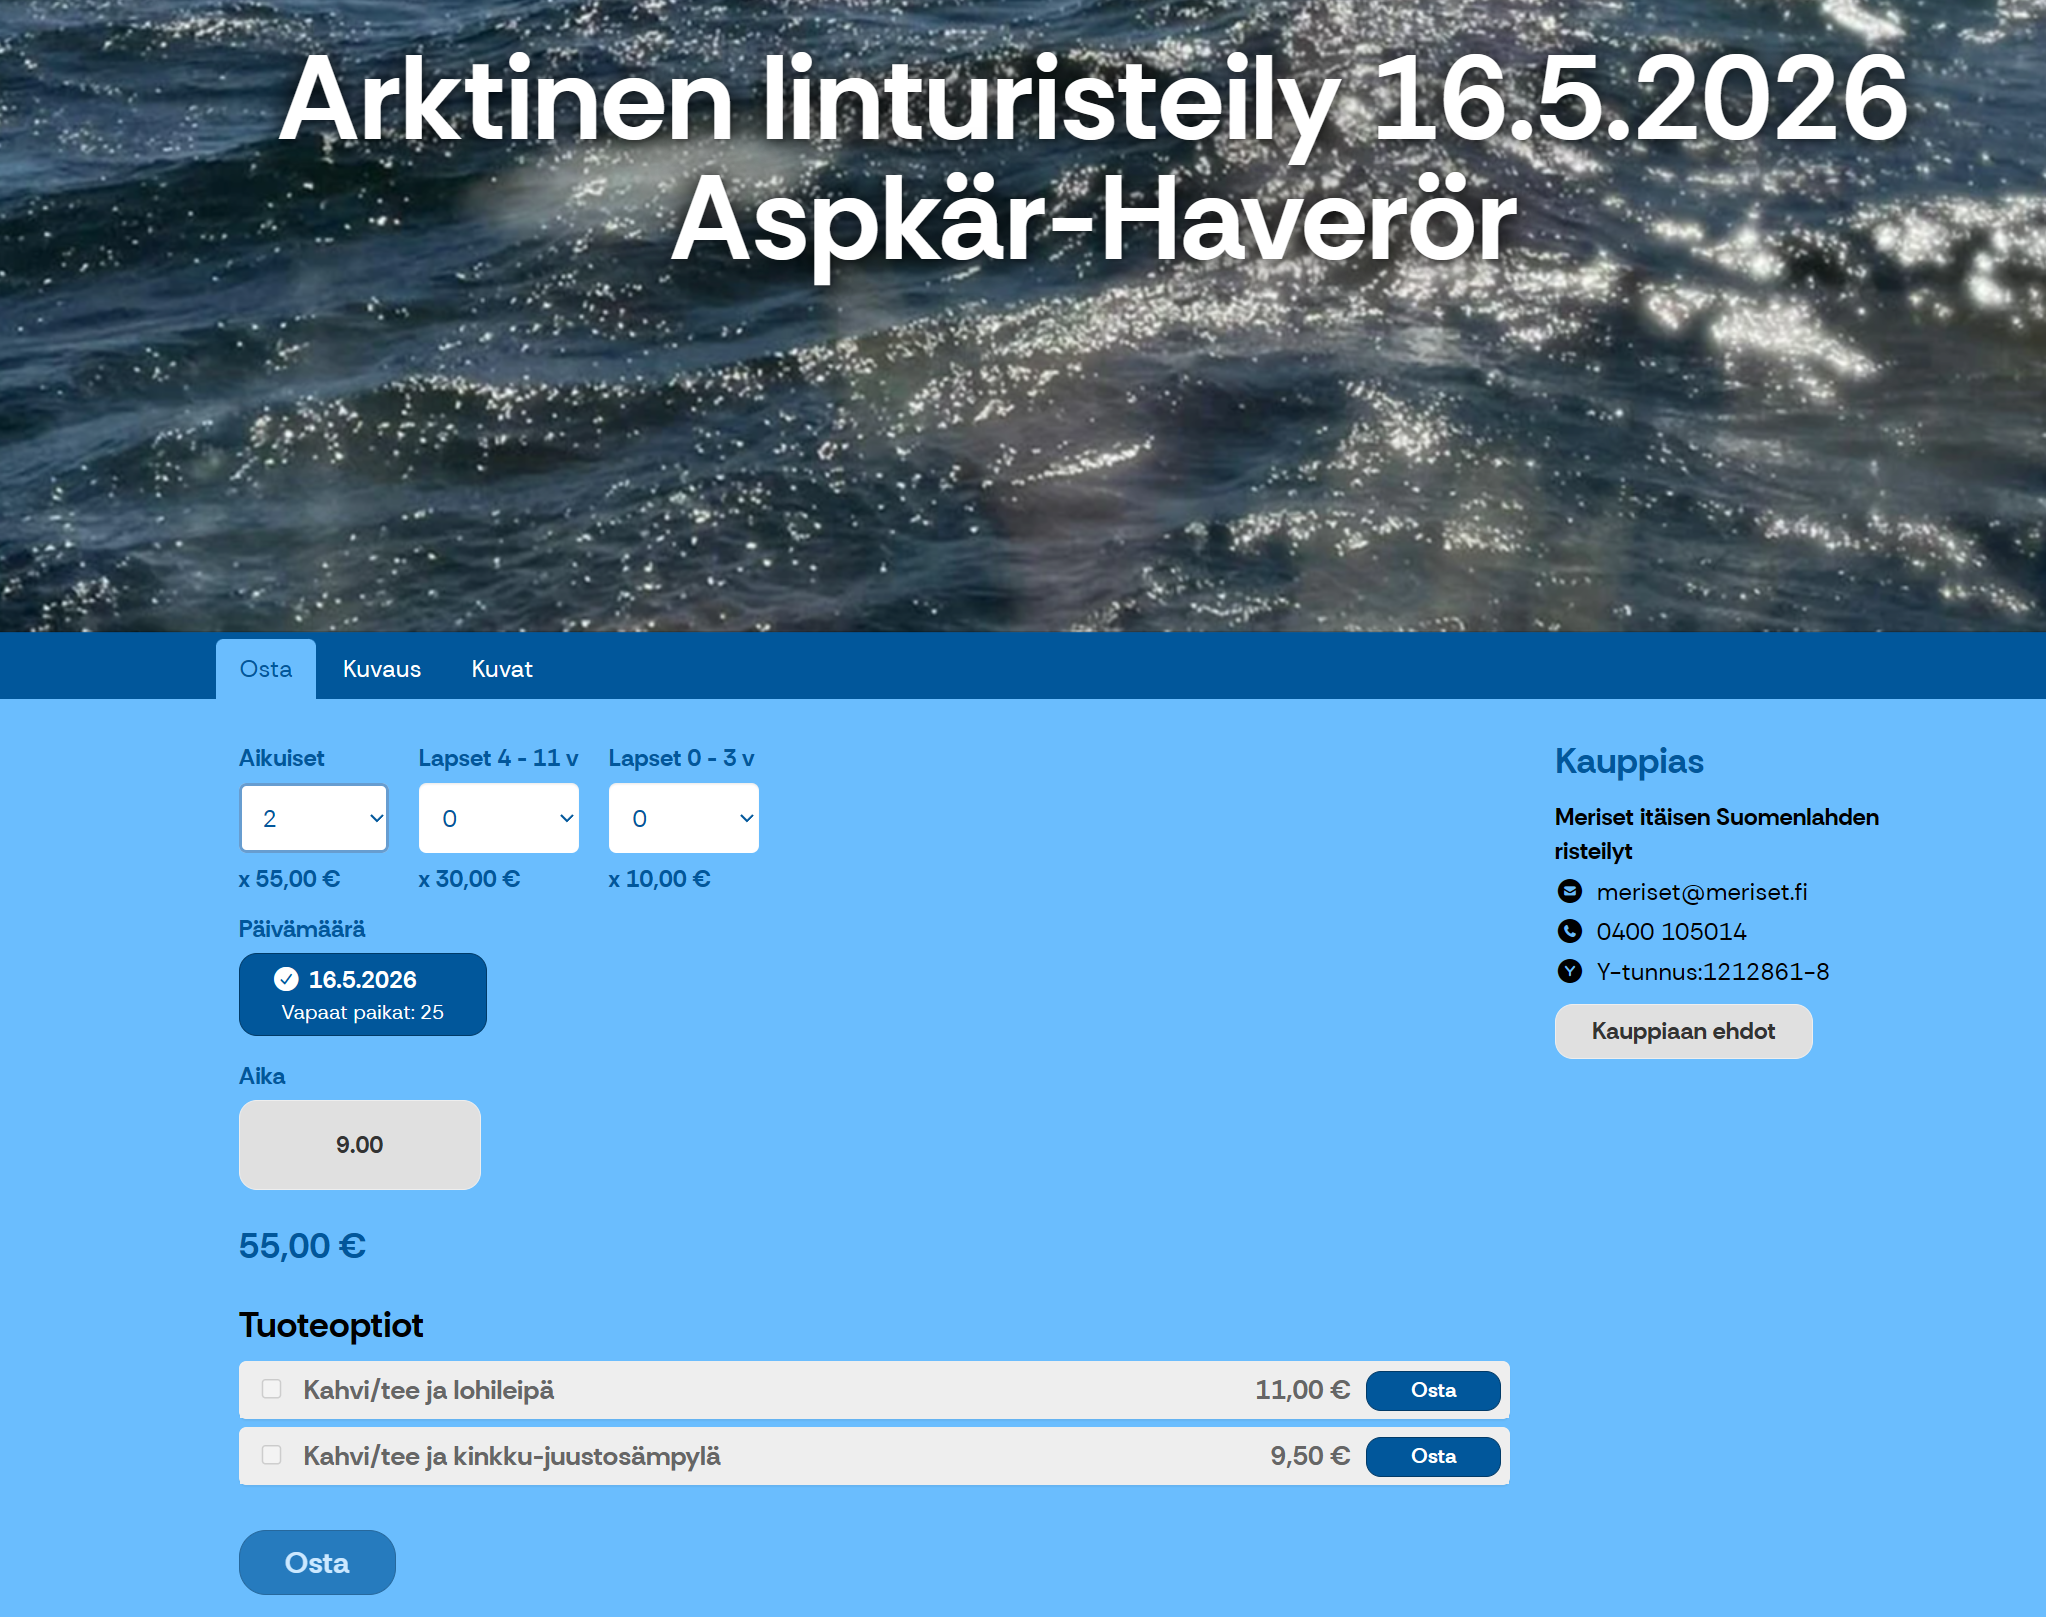Open the Aikuiset quantity dropdown

[x=314, y=818]
